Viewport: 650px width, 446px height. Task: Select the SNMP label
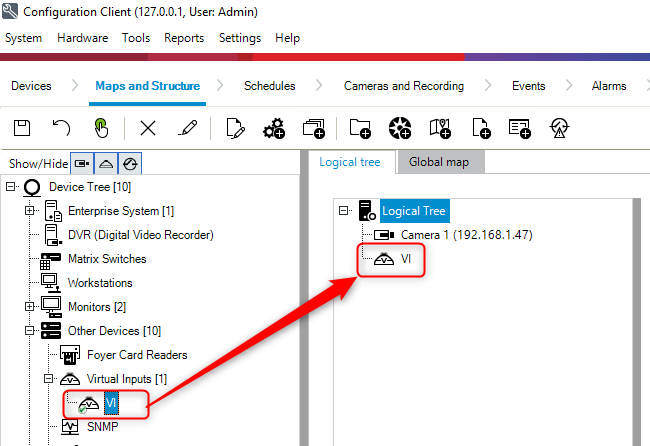pos(102,427)
